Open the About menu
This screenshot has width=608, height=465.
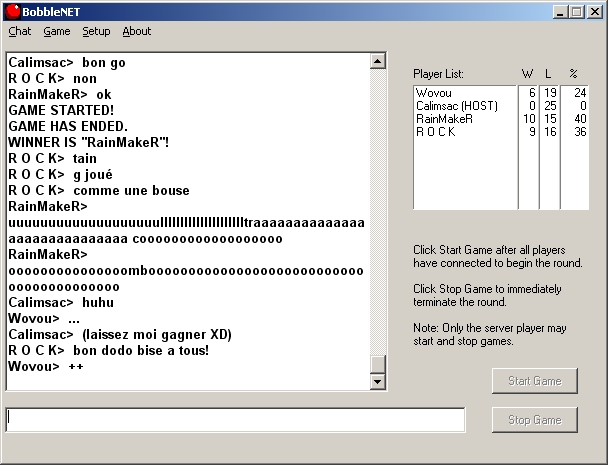[x=137, y=31]
